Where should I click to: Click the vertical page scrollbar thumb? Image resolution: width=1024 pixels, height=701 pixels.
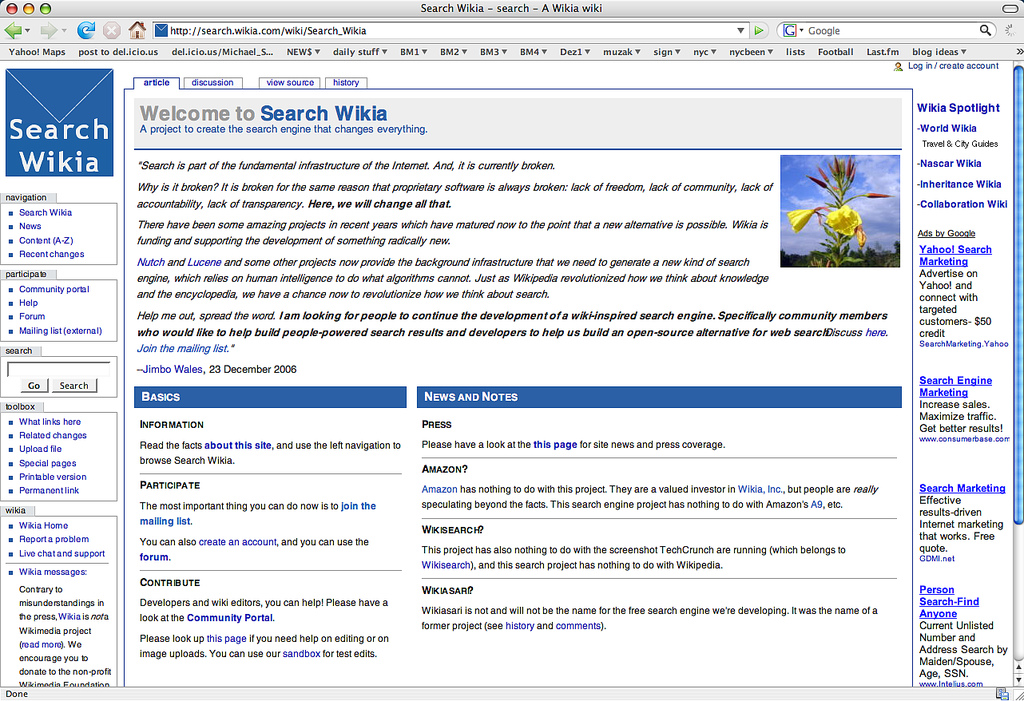click(x=1018, y=293)
